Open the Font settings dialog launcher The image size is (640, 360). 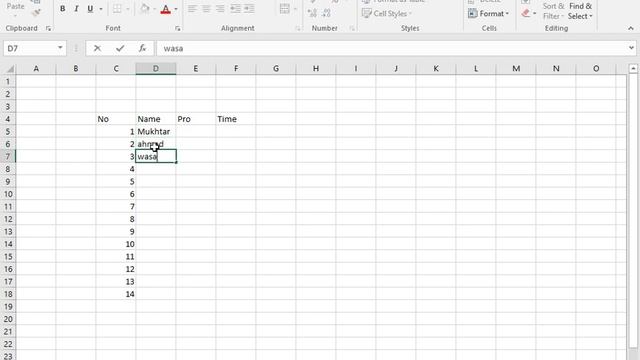178,28
